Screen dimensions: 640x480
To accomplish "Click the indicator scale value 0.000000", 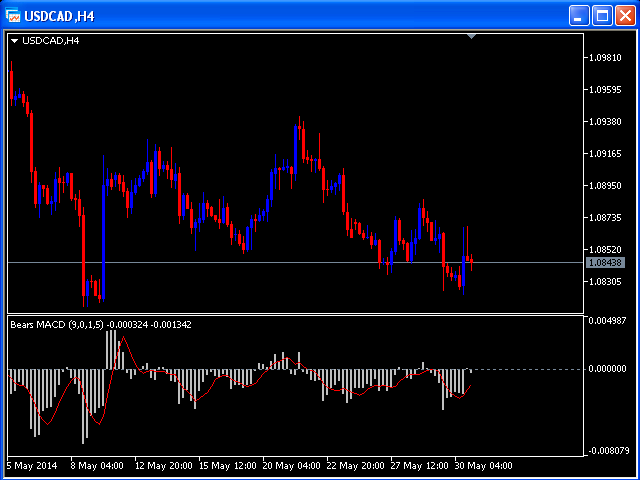I will (607, 369).
